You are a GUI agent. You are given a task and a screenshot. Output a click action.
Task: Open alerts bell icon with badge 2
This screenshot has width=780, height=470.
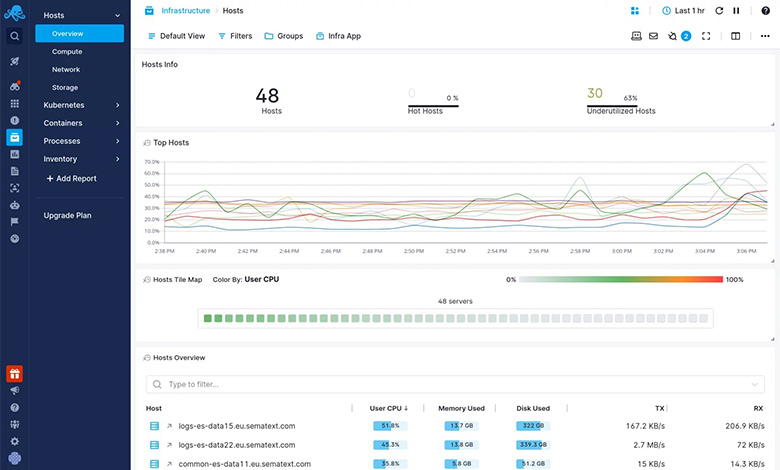679,36
